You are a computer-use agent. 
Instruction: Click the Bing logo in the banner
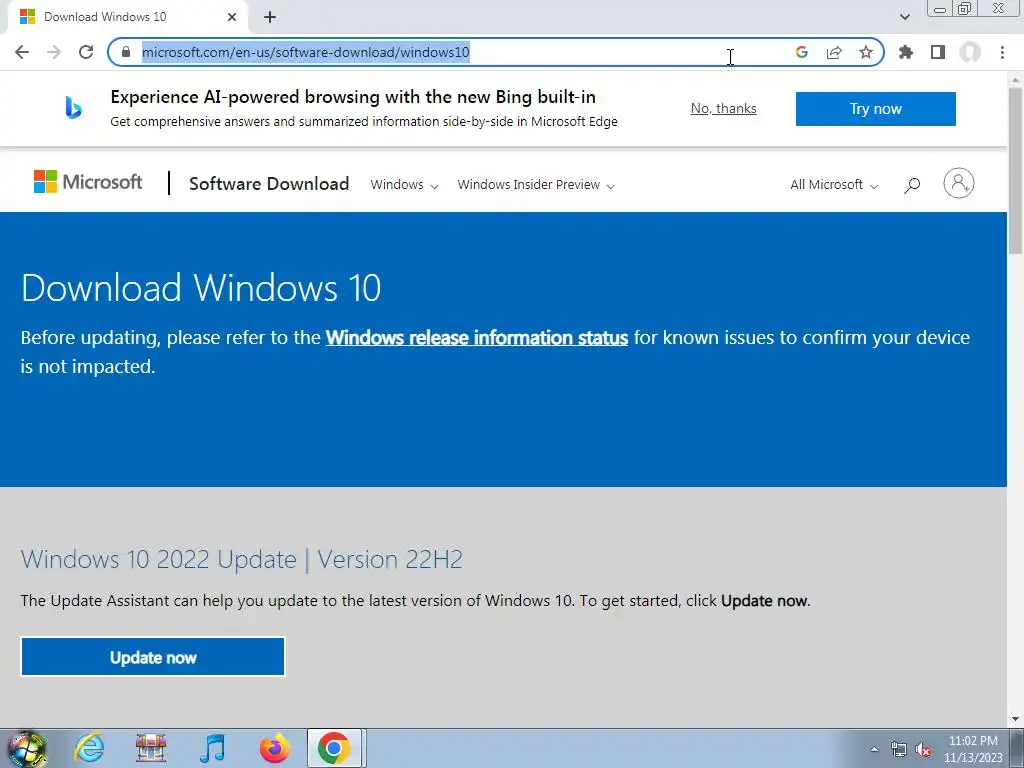(73, 107)
